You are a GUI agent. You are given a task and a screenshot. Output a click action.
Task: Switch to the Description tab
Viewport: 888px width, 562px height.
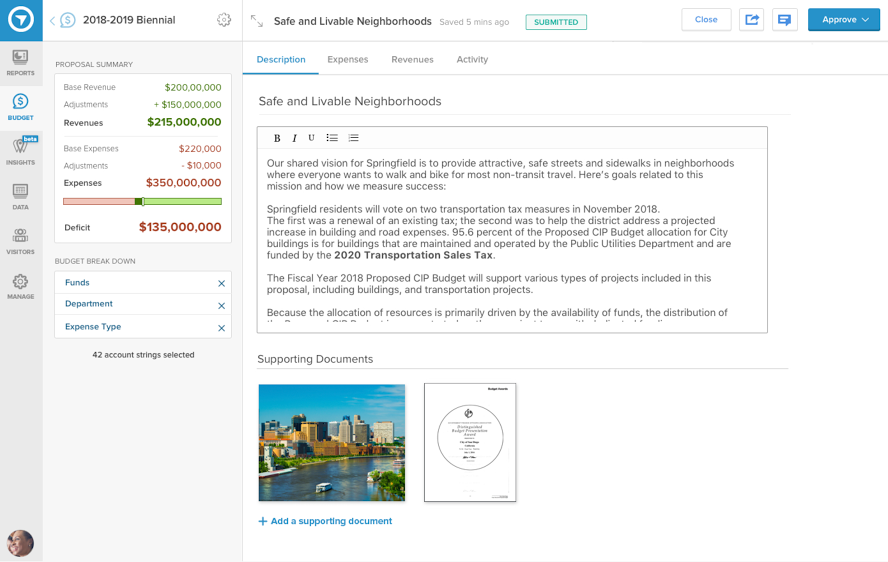click(x=281, y=59)
